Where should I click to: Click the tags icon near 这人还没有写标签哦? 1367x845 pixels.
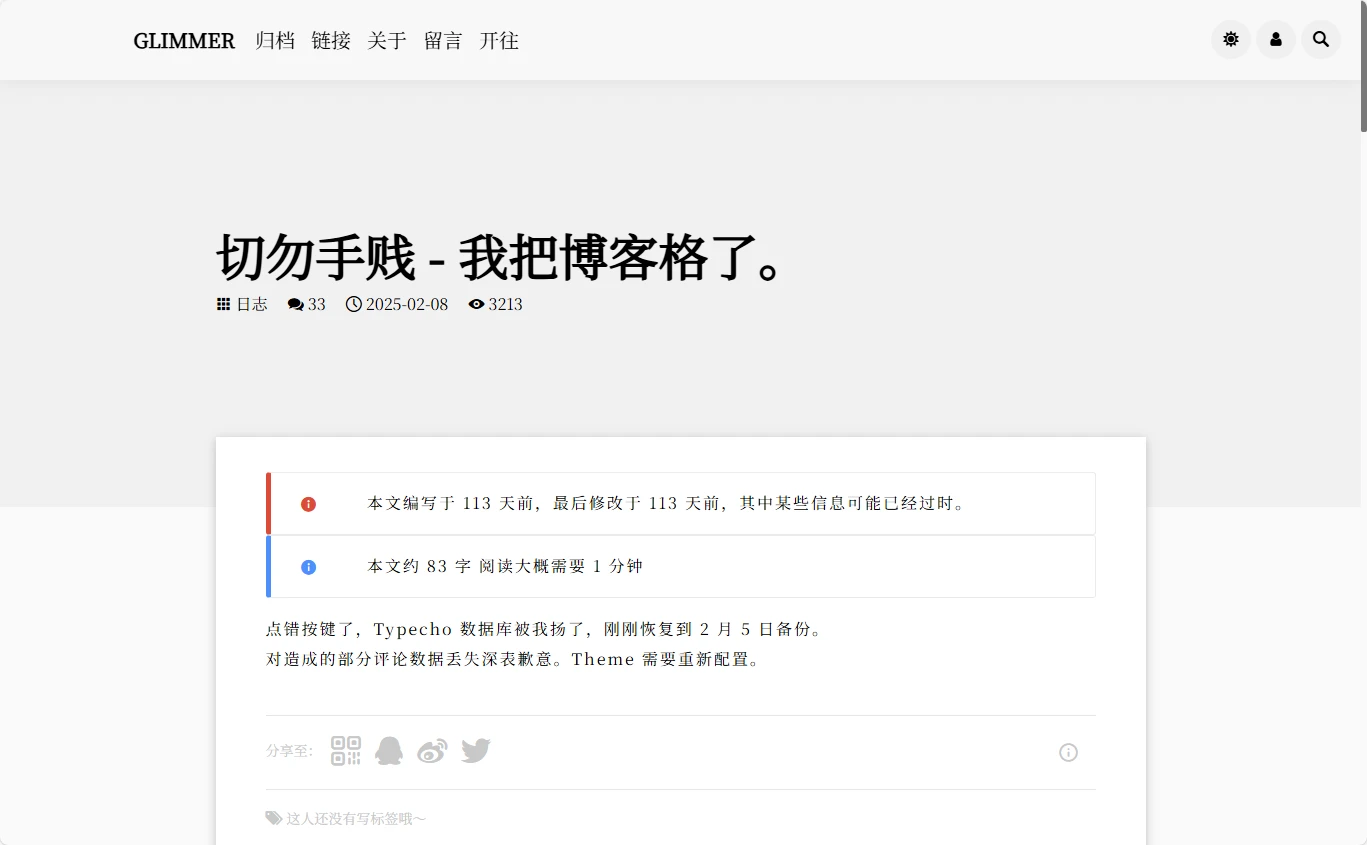pyautogui.click(x=274, y=818)
